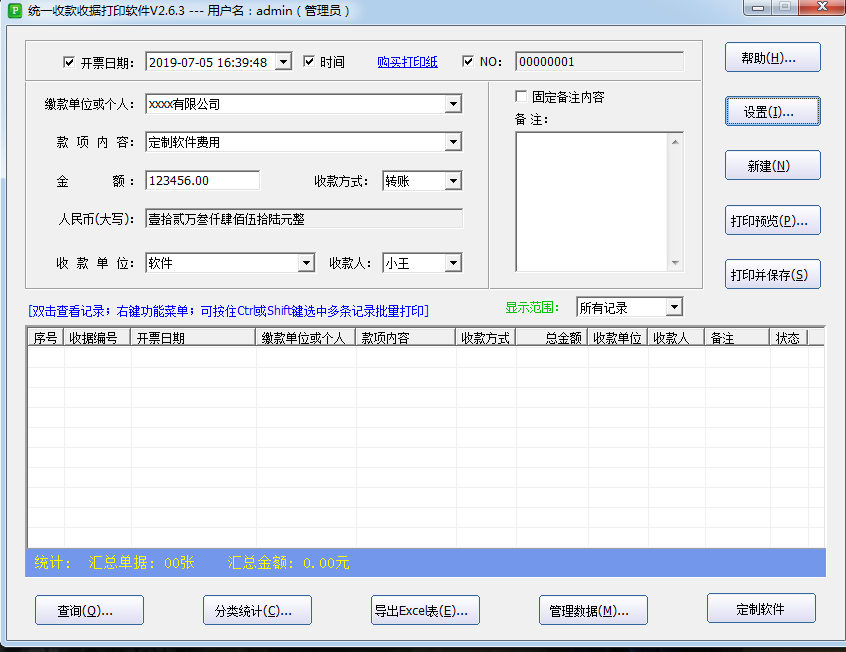Open the 开票日期 date dropdown
This screenshot has width=846, height=652.
(283, 62)
